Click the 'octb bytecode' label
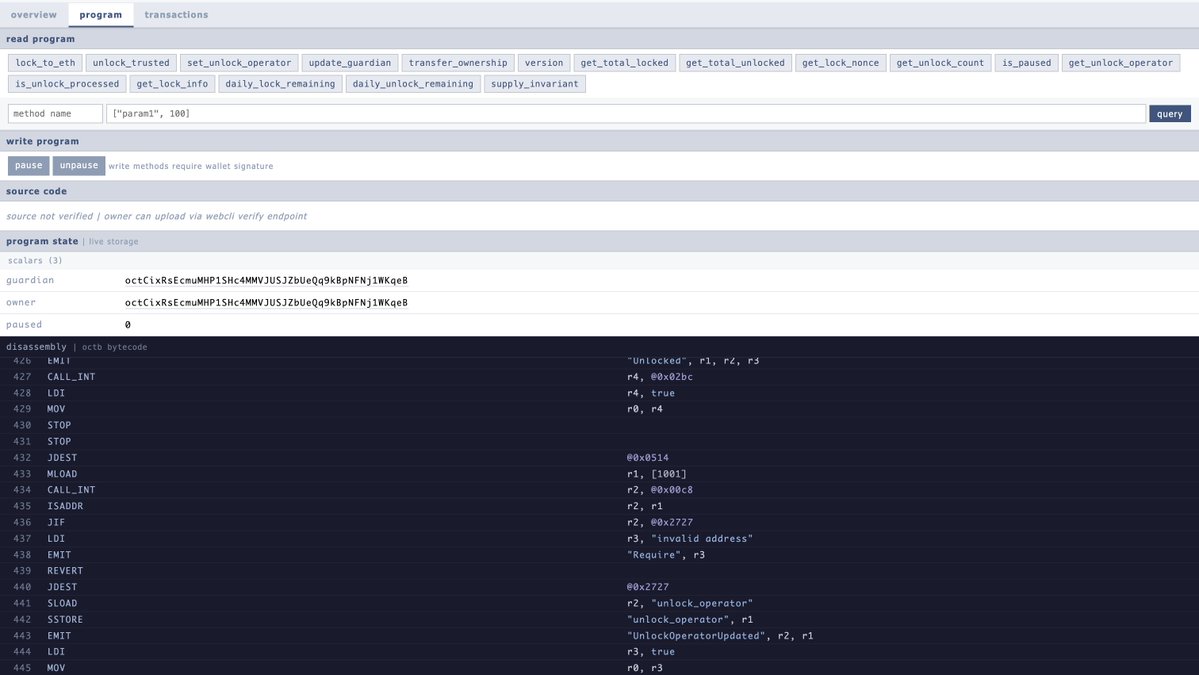The image size is (1199, 675). point(115,347)
